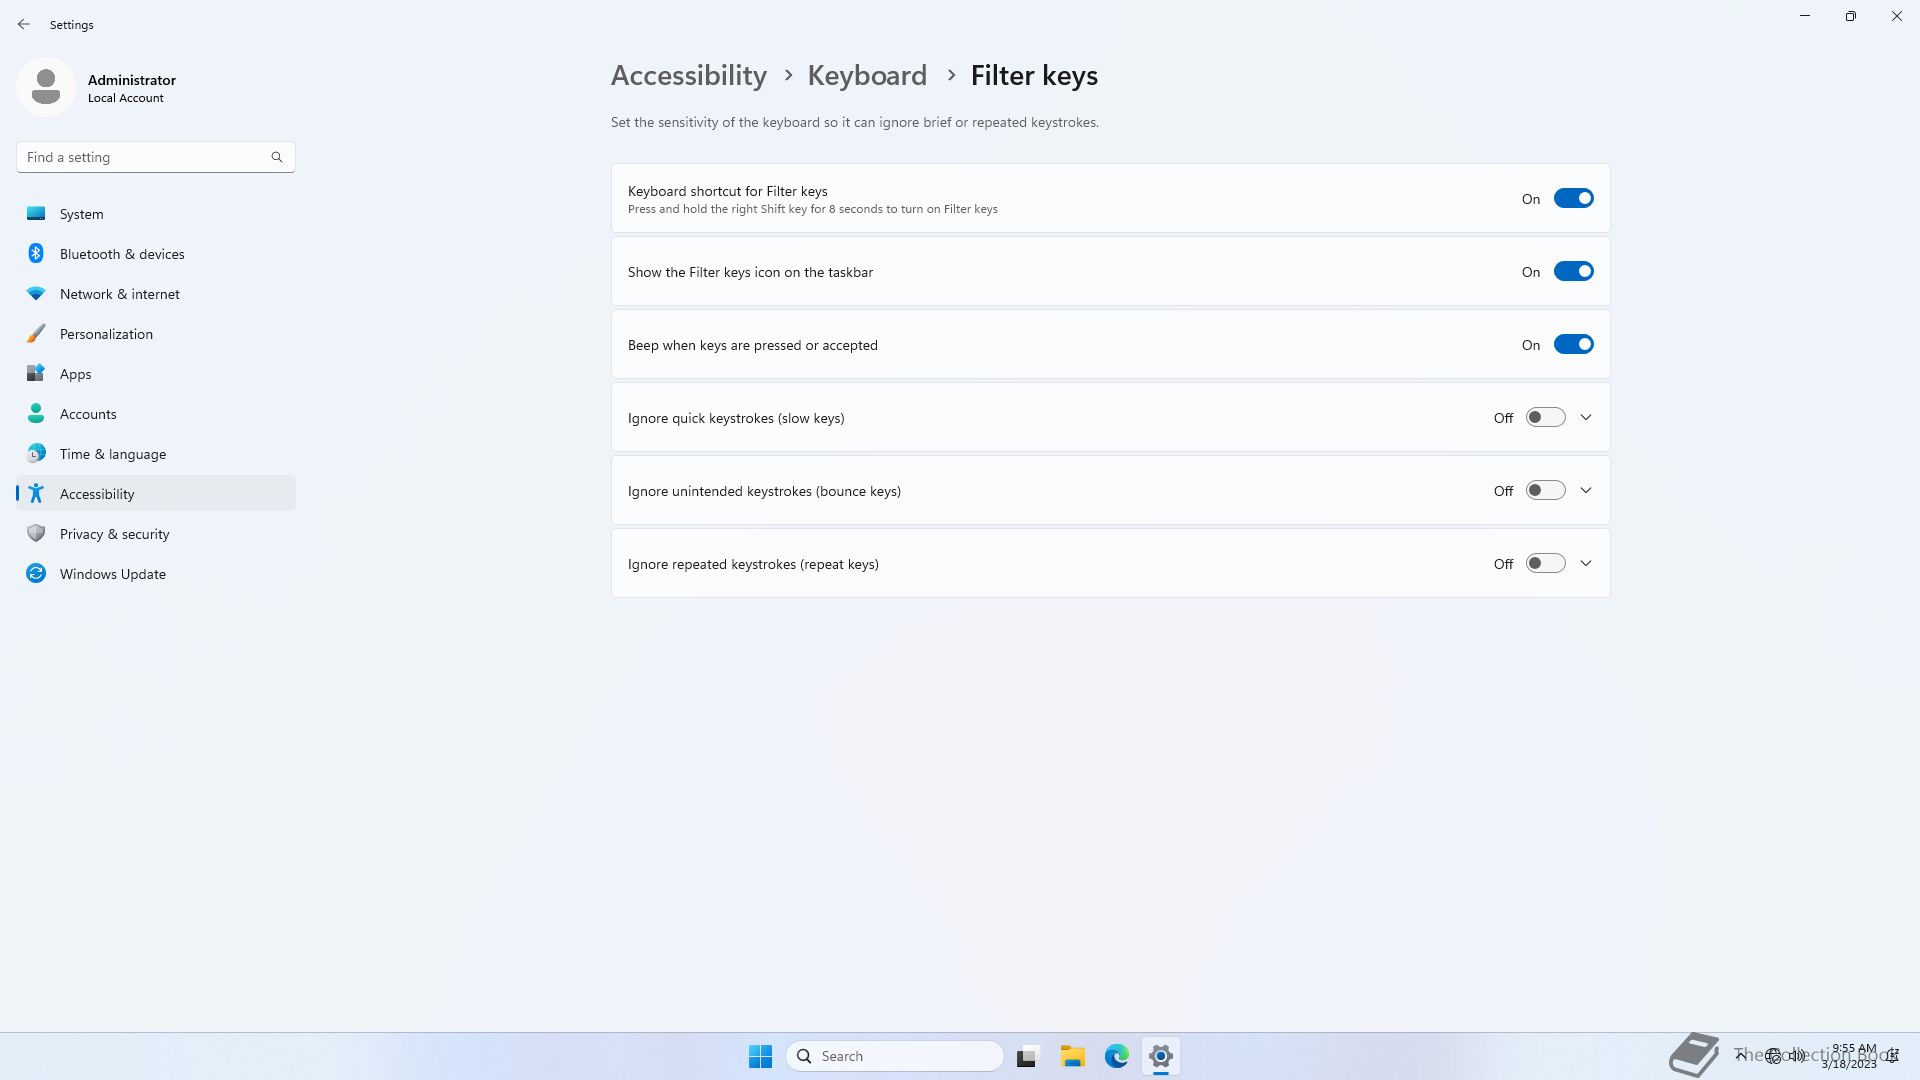The image size is (1920, 1080).
Task: Open Time & language settings
Action: (x=112, y=454)
